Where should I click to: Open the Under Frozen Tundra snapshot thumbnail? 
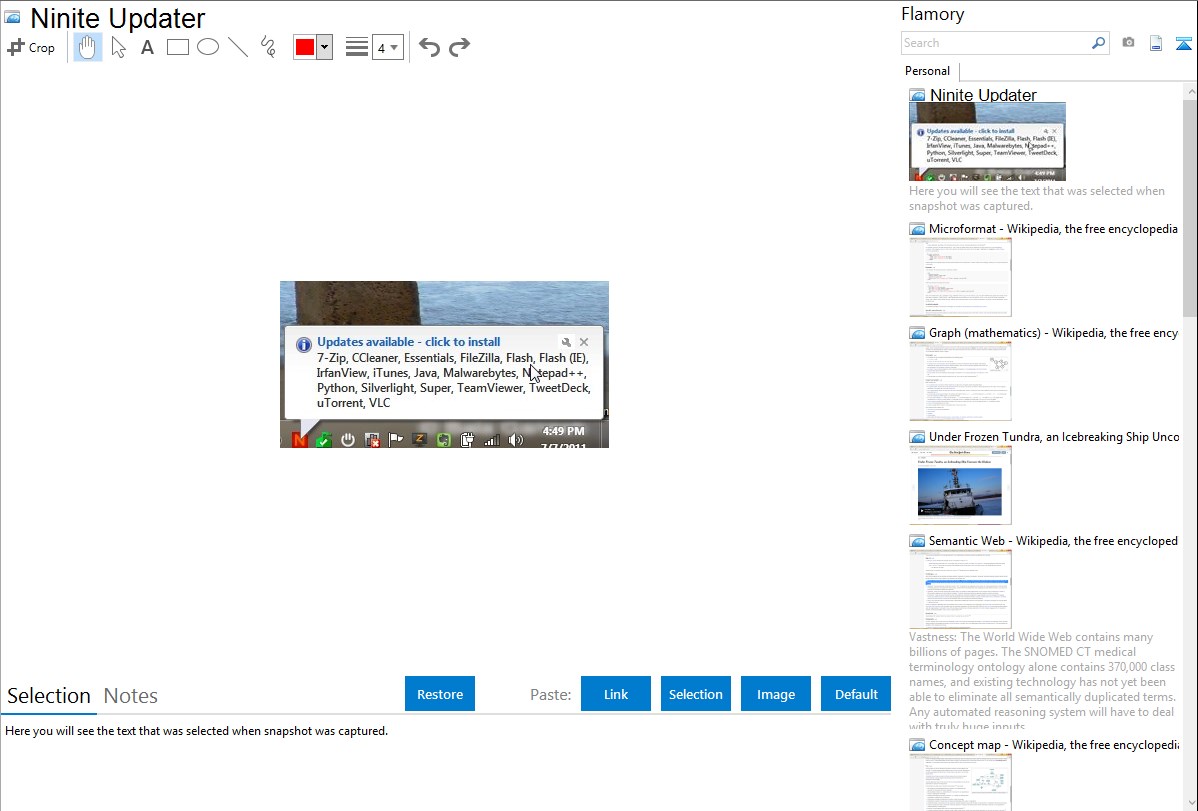coord(960,485)
